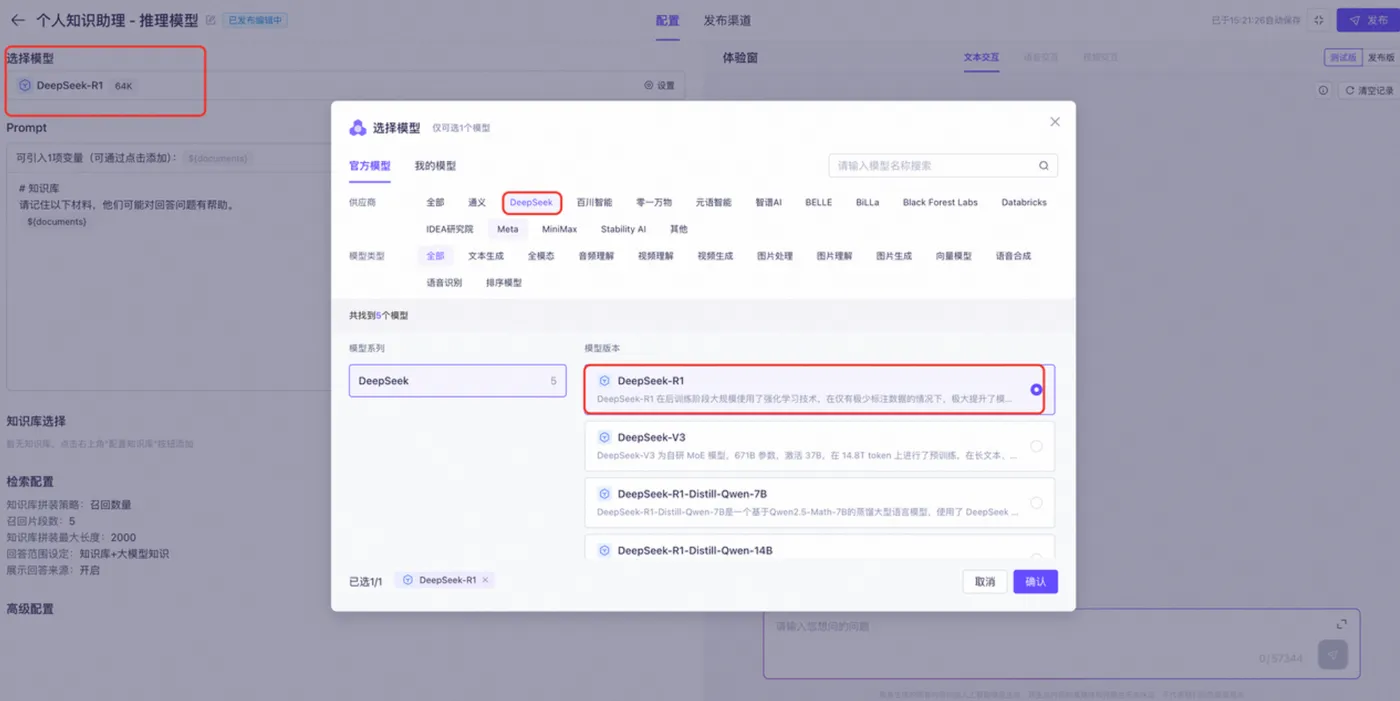
Task: Click the expand icon in the chat input
Action: 1342,624
